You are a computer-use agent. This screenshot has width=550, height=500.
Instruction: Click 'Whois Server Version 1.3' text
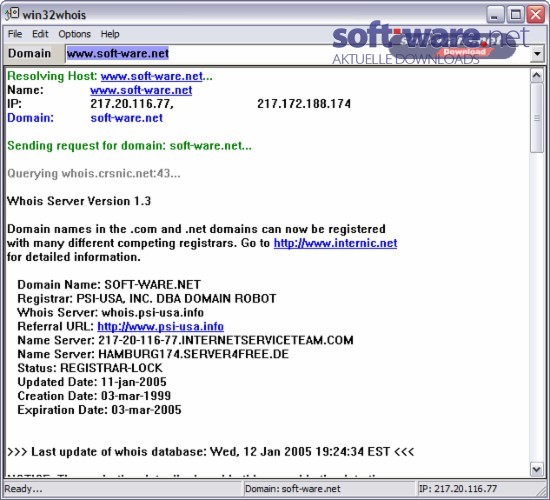(79, 201)
